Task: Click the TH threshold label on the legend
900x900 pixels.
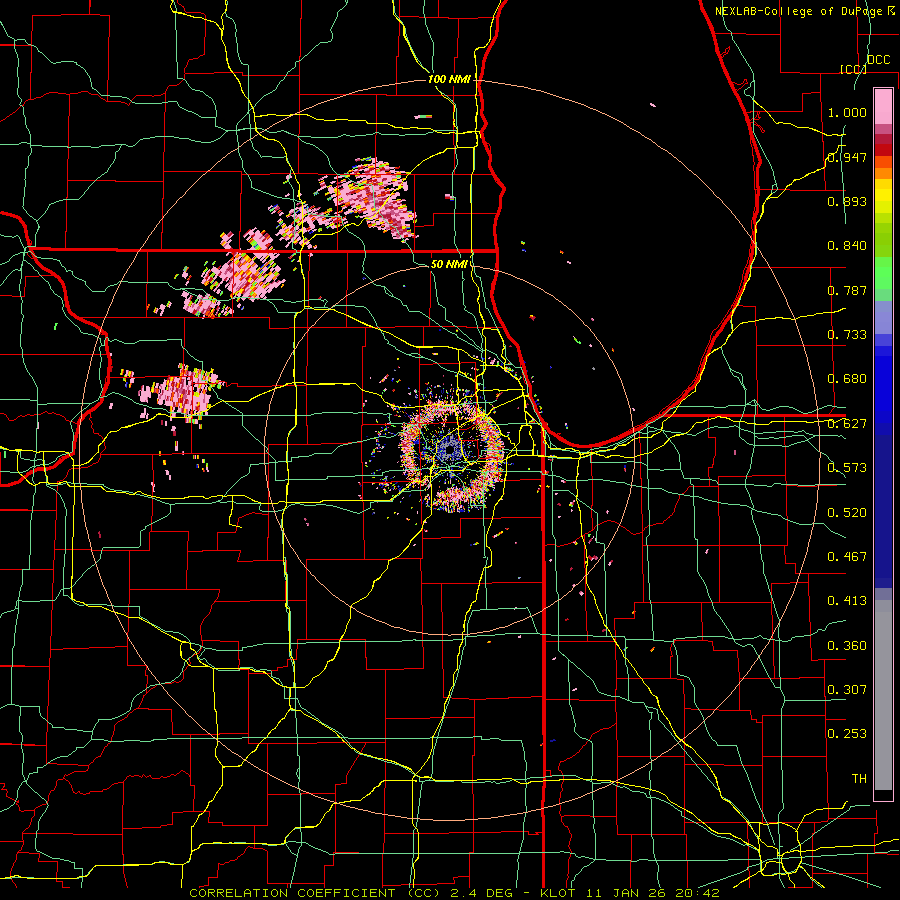Action: (859, 779)
